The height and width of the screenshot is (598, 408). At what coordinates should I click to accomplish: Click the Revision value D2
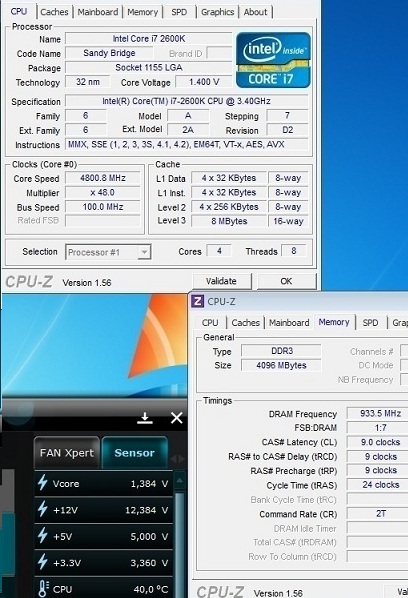point(288,130)
